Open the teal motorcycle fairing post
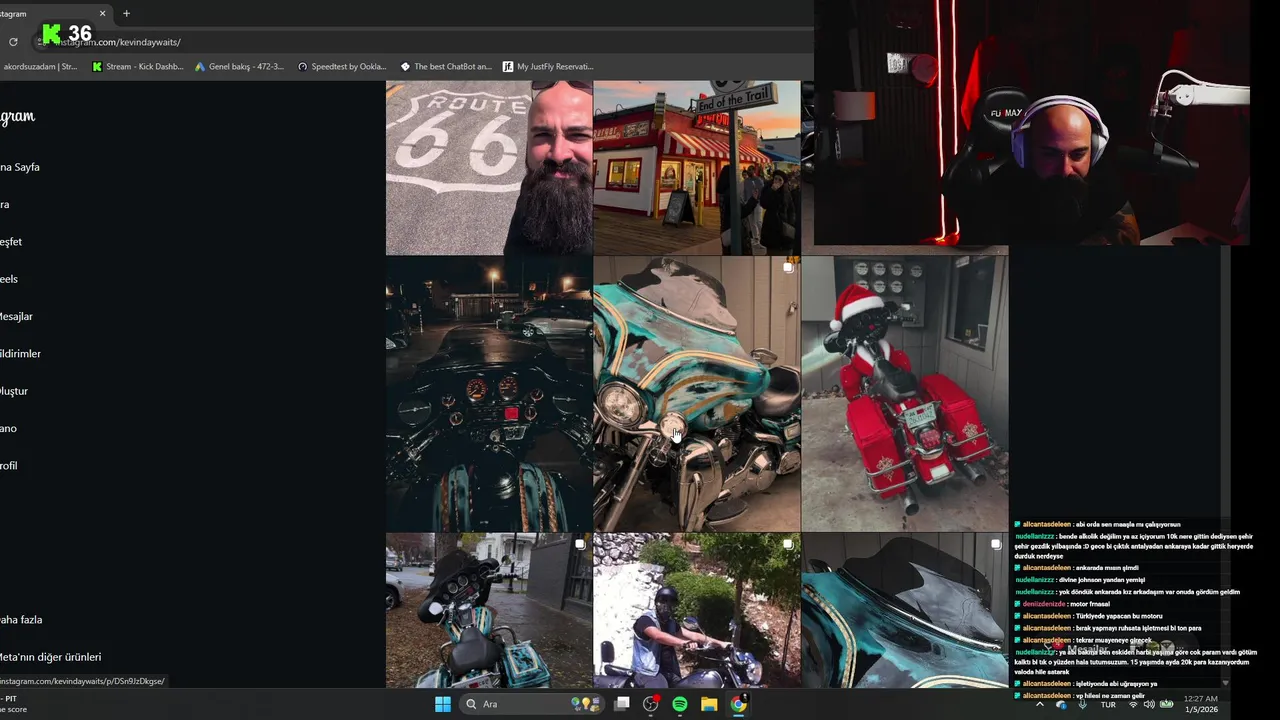The image size is (1280, 720). point(697,394)
